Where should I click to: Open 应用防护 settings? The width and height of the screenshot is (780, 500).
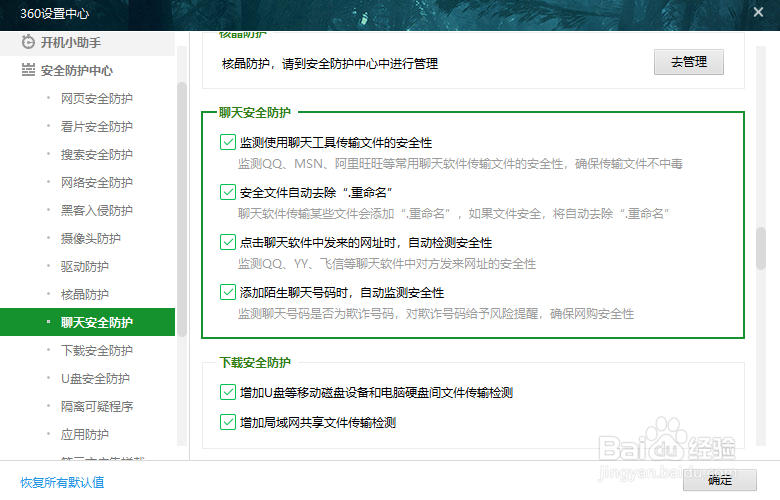click(85, 434)
